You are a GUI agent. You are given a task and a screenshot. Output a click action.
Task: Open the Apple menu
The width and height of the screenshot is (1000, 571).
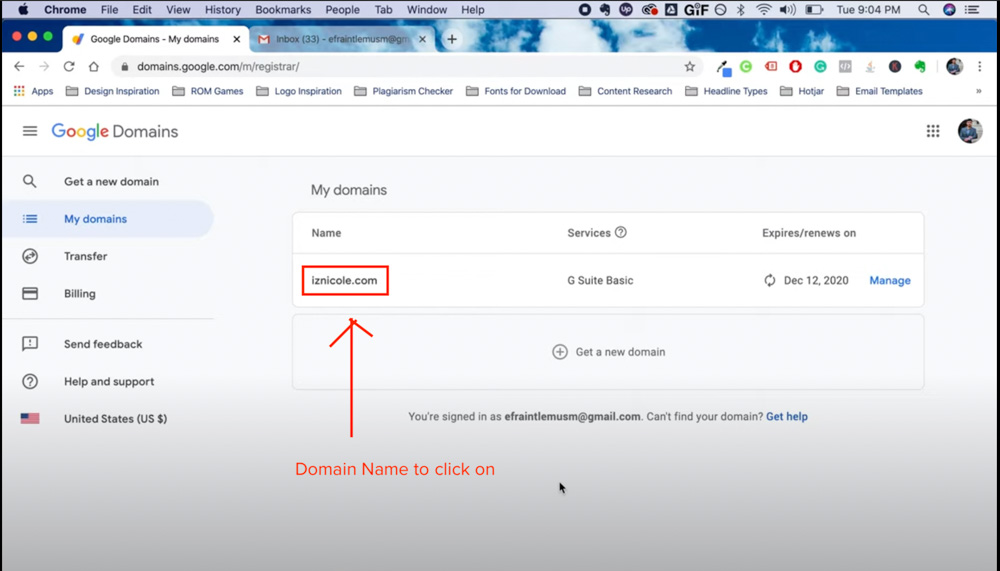[x=23, y=10]
